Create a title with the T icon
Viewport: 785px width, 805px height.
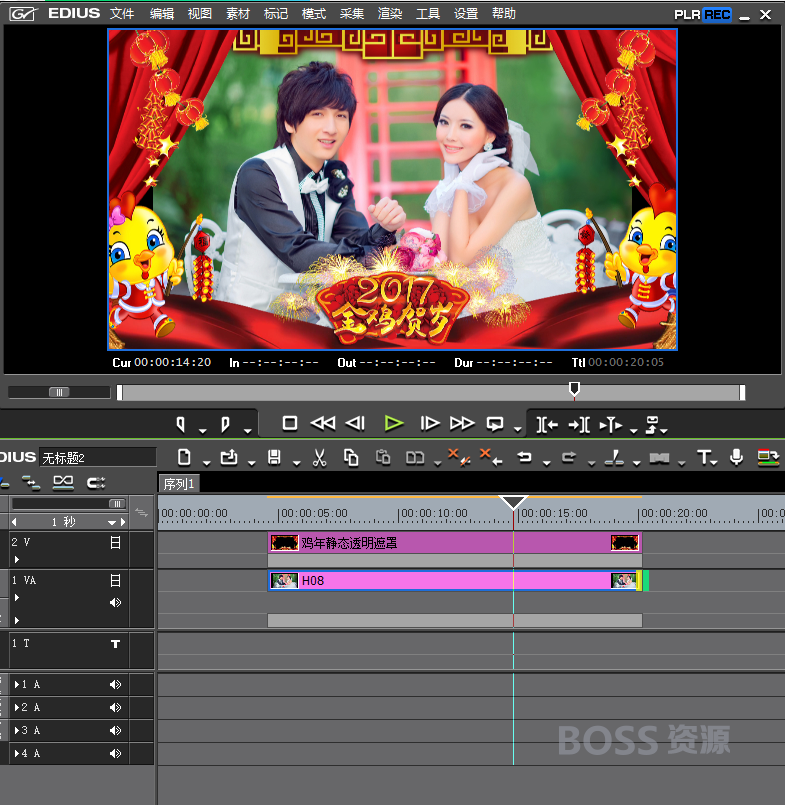tap(704, 457)
